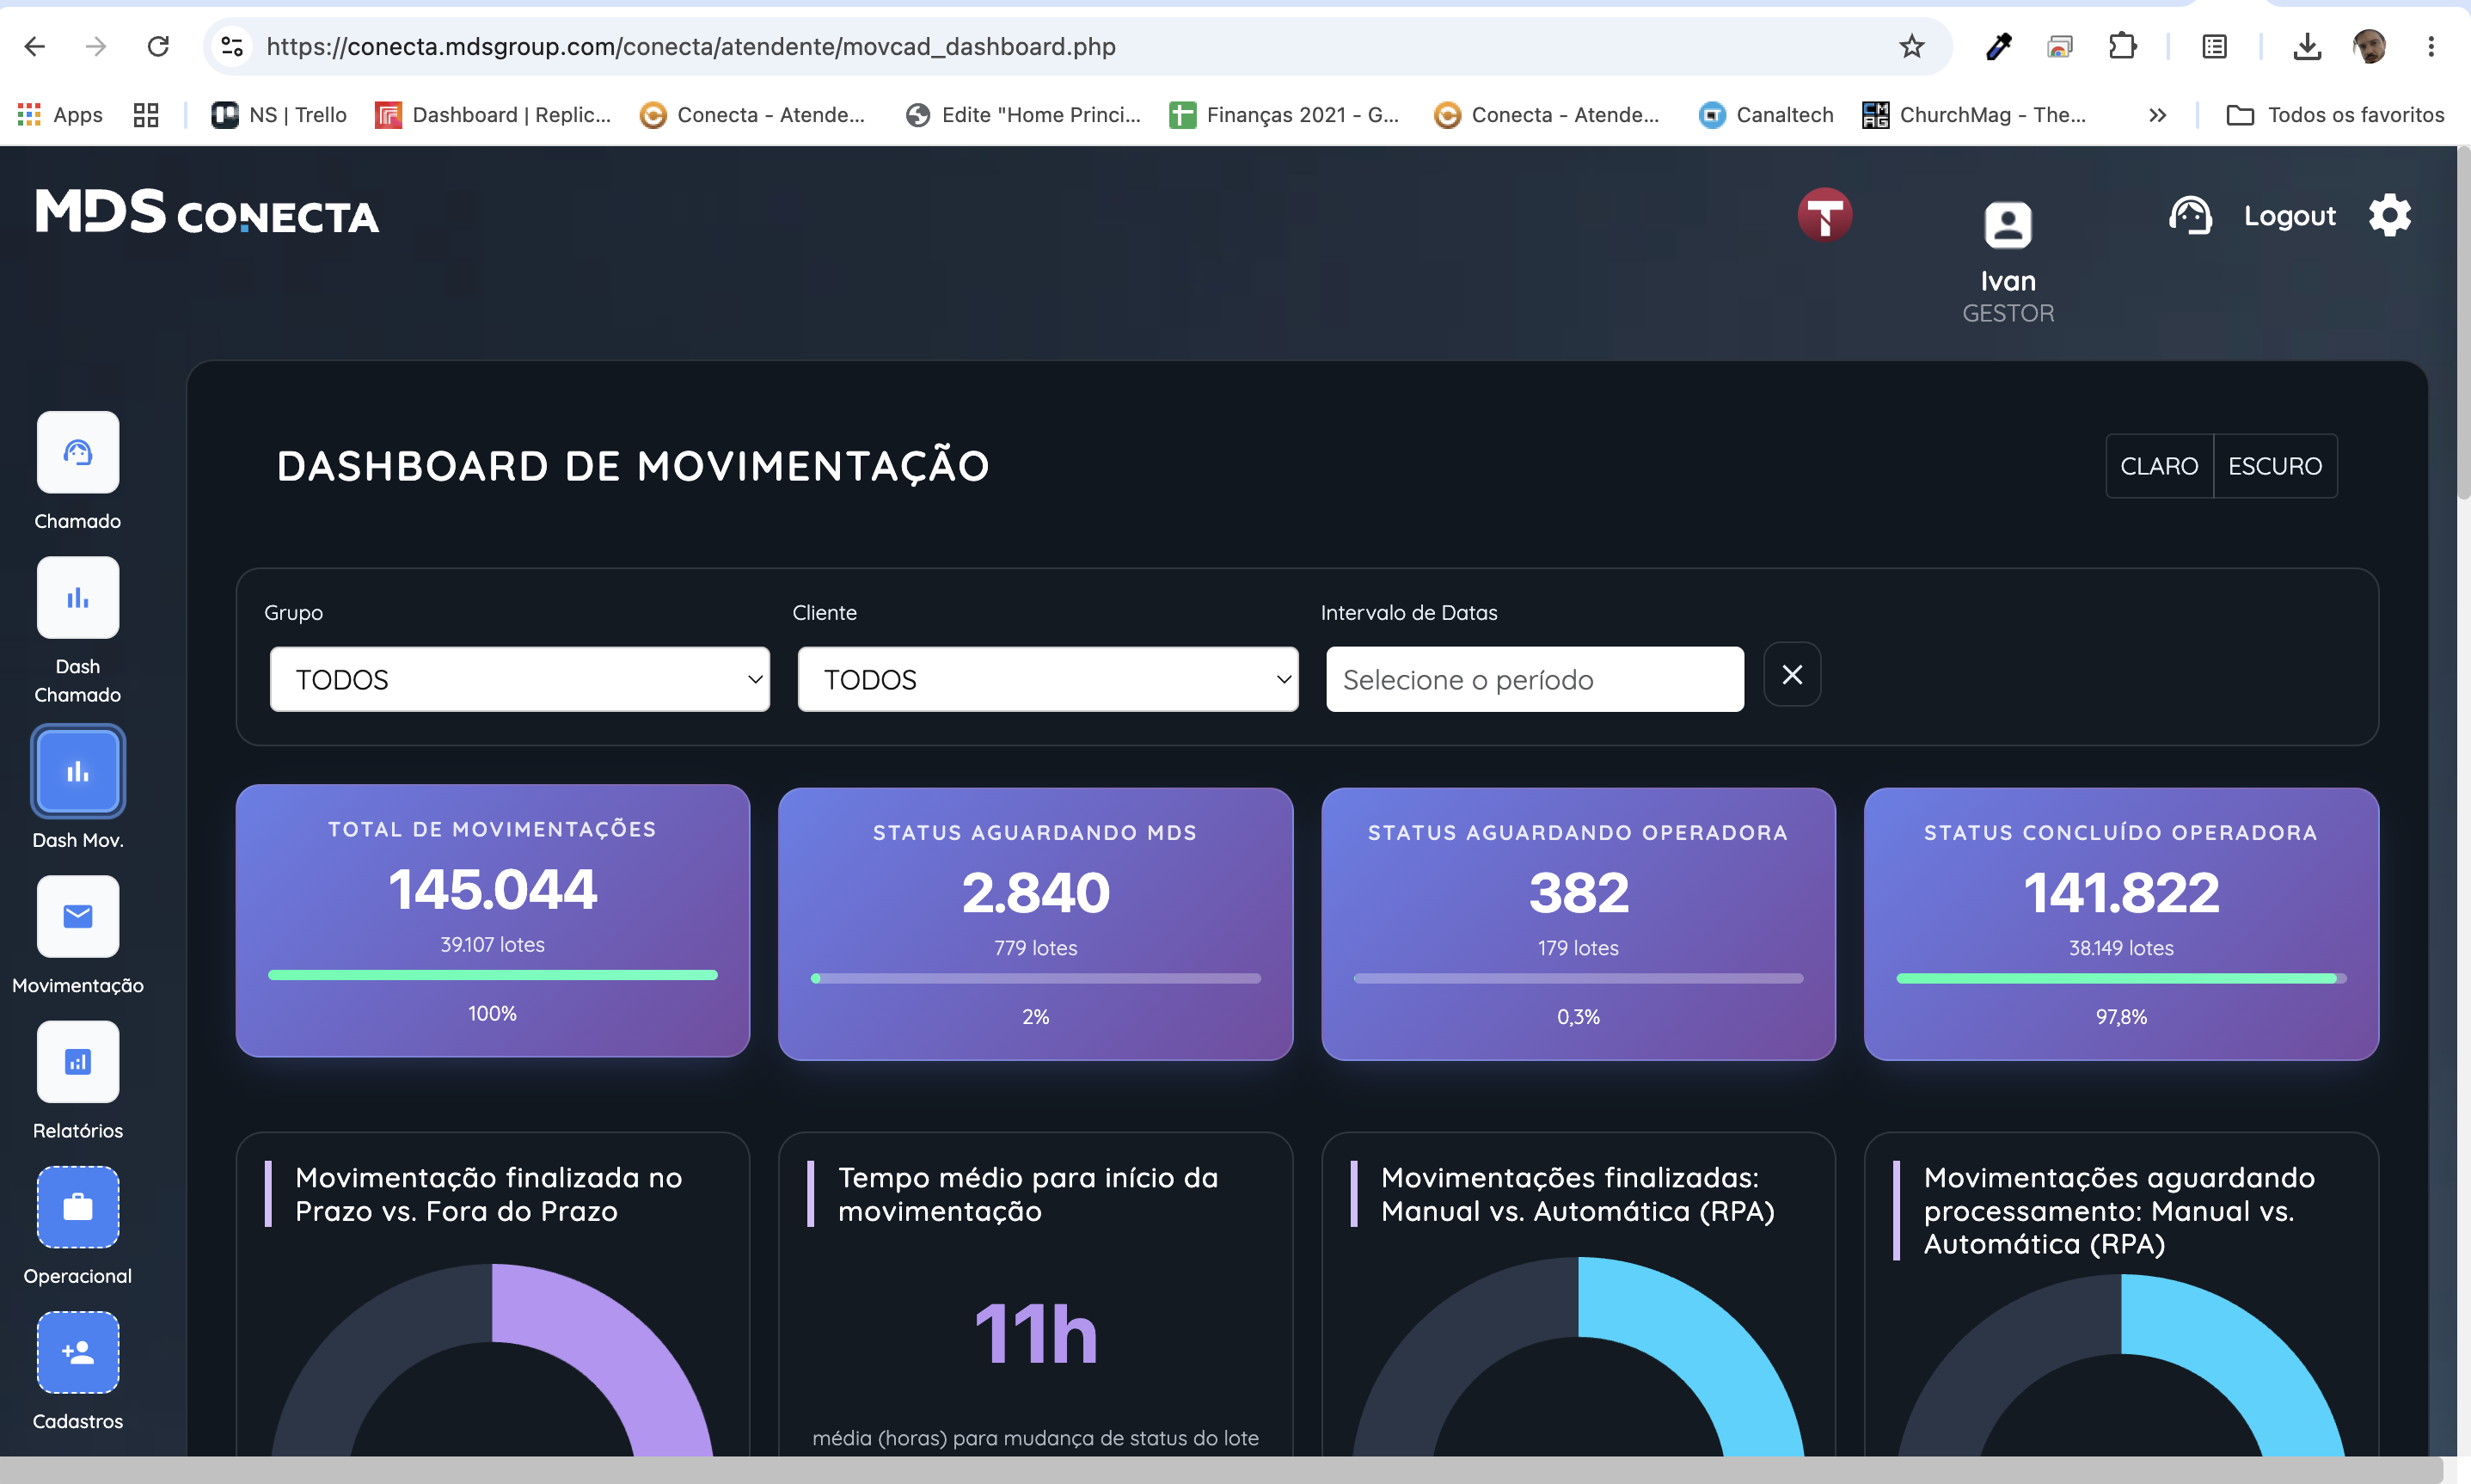Open the tab groups grid bookmark icon
The height and width of the screenshot is (1484, 2471).
click(146, 115)
